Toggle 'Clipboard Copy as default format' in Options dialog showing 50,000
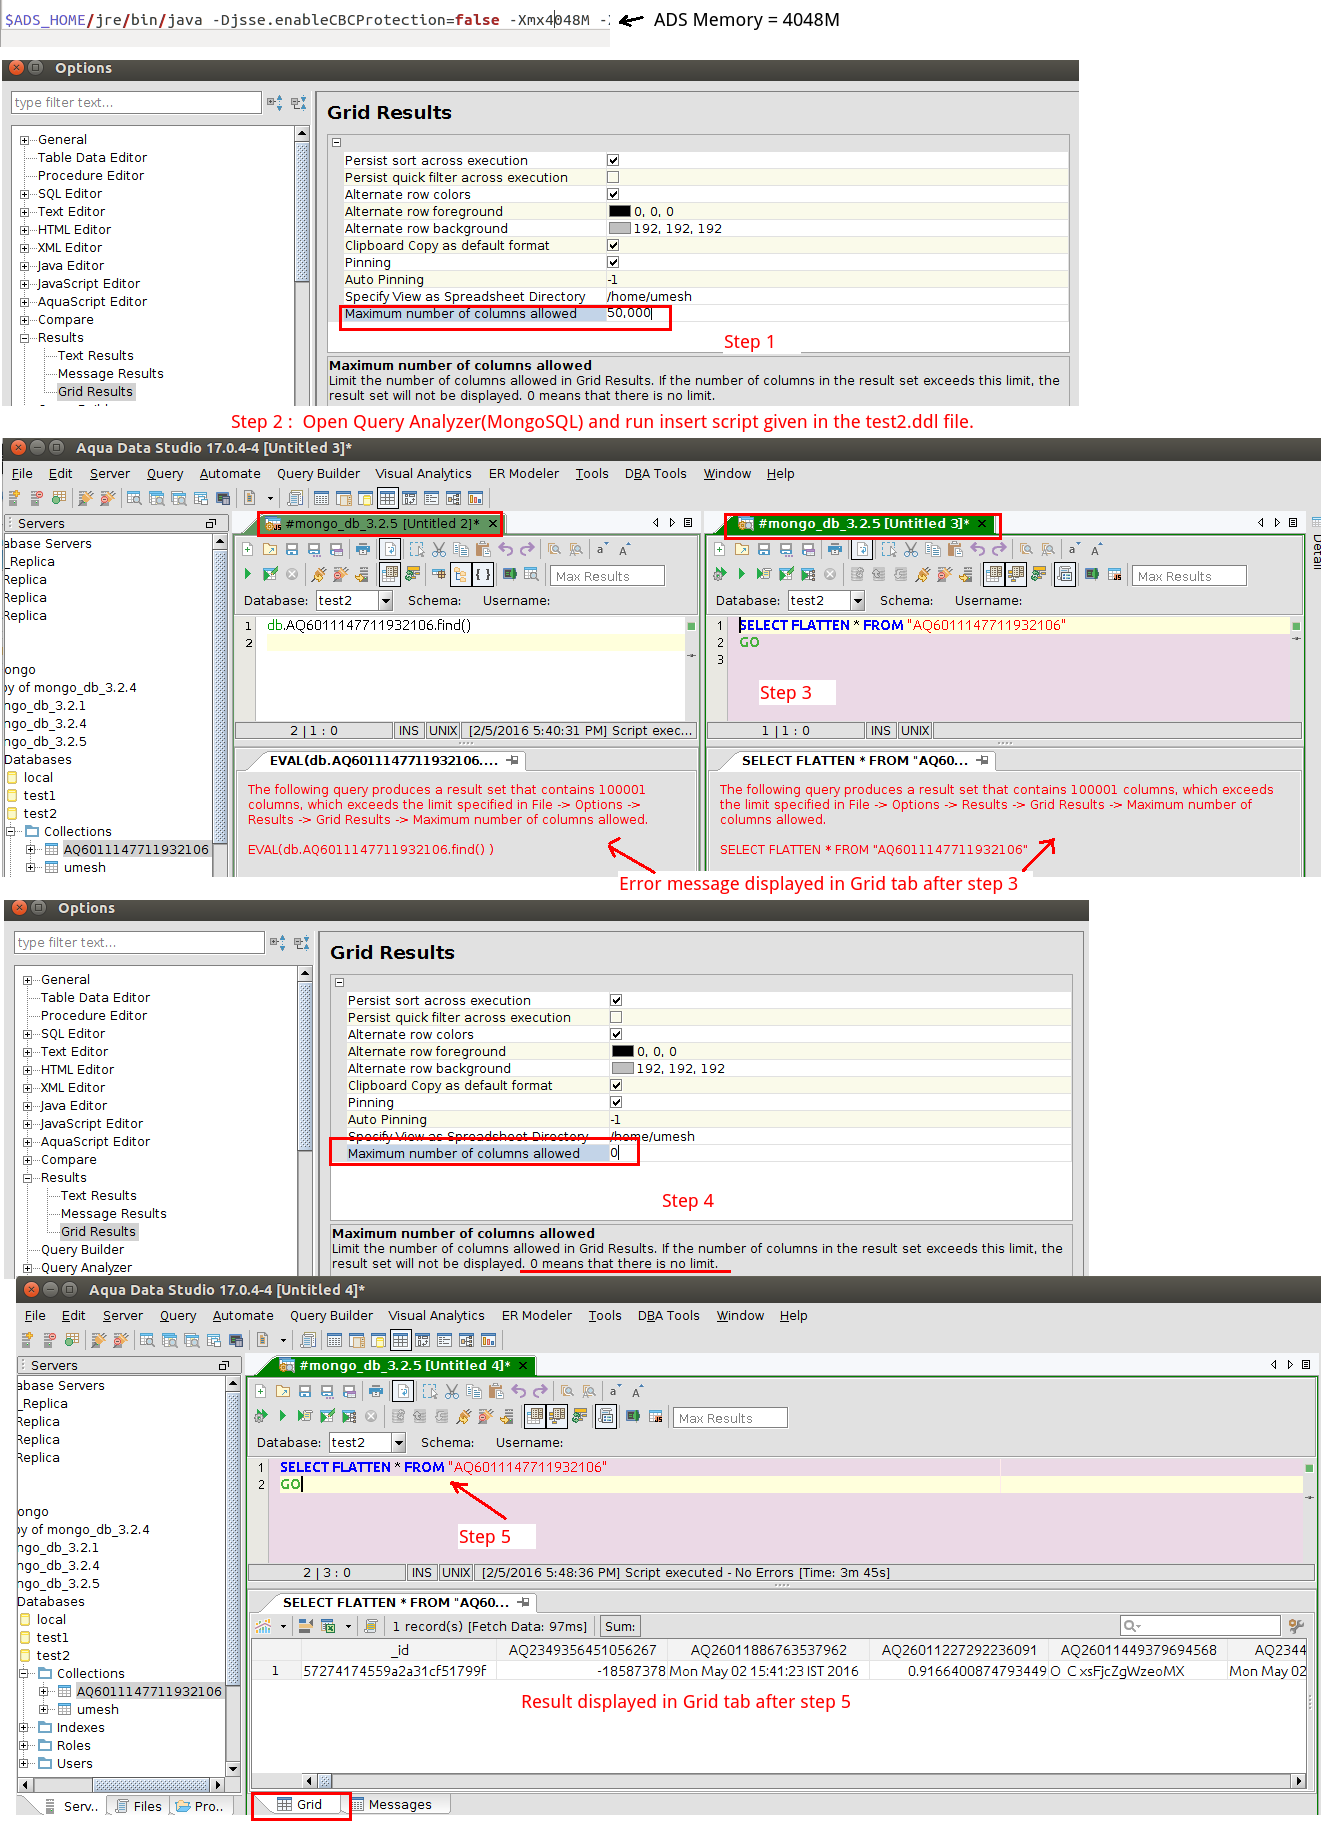1321x1845 pixels. pyautogui.click(x=613, y=245)
